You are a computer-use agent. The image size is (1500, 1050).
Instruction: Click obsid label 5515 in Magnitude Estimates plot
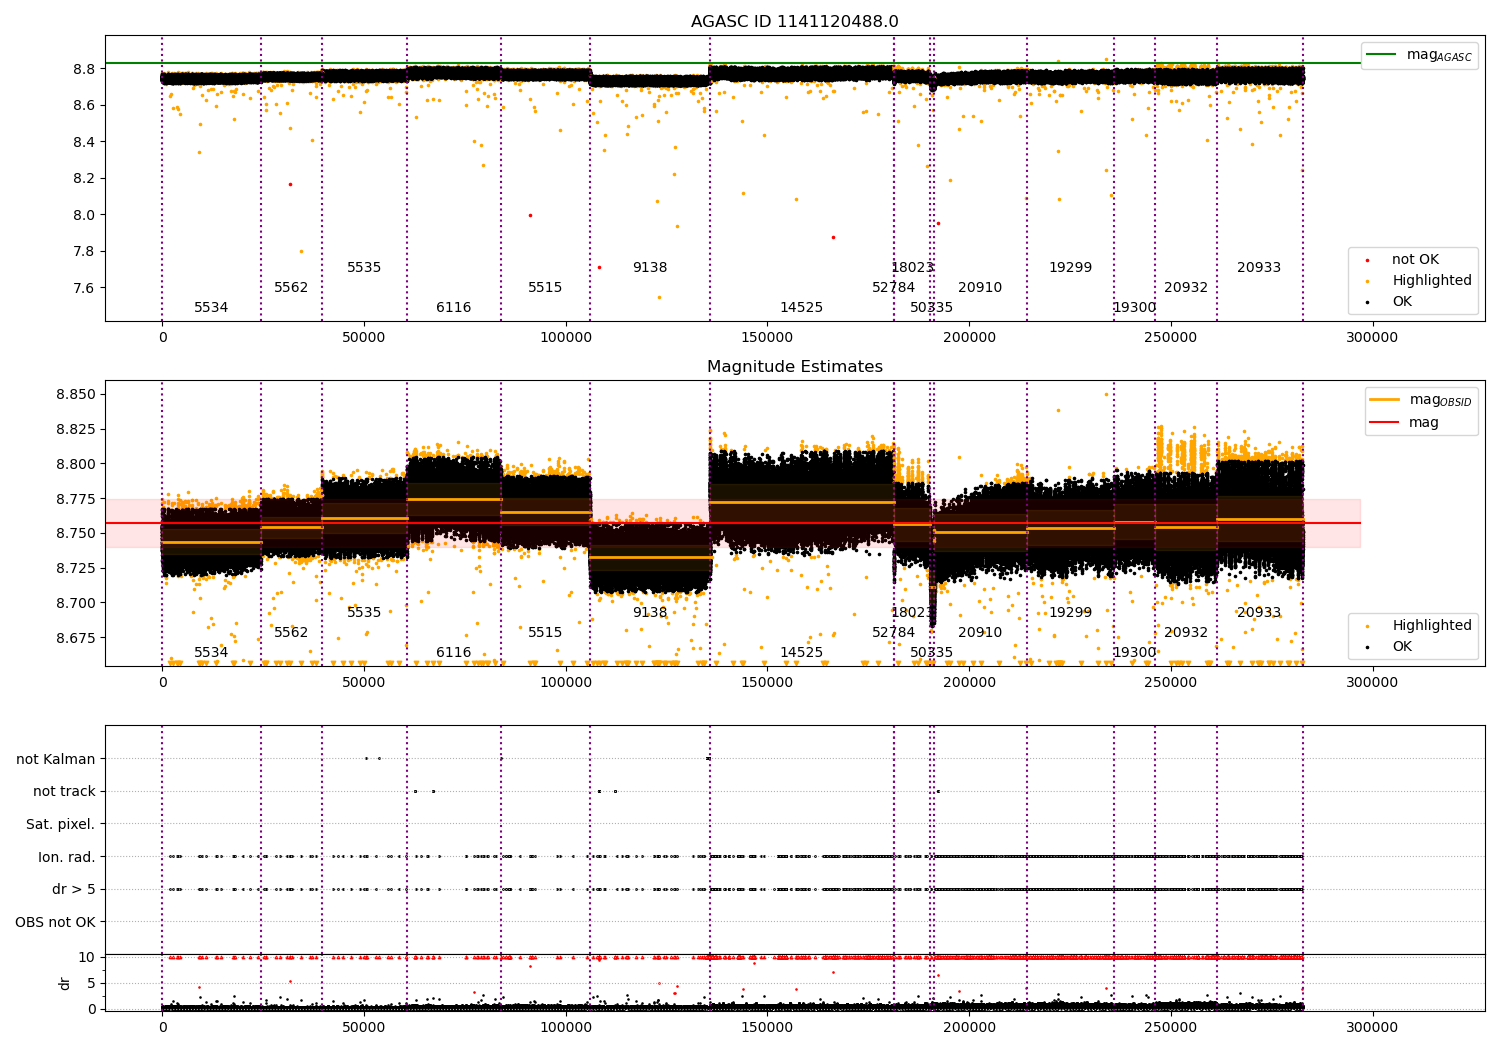coord(545,633)
